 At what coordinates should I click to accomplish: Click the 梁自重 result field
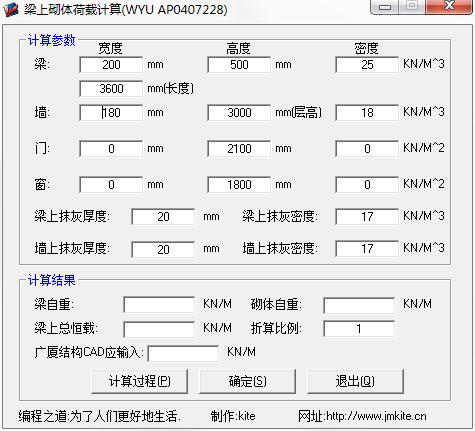click(x=159, y=305)
